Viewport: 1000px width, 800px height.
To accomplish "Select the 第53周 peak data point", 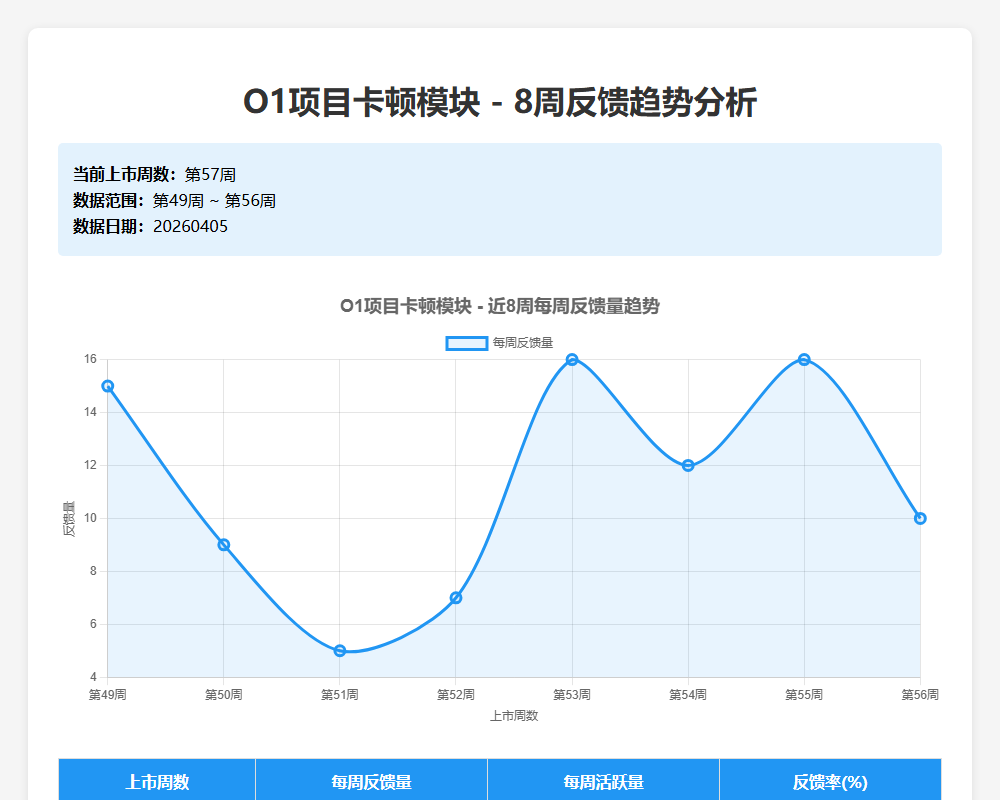I will click(572, 360).
